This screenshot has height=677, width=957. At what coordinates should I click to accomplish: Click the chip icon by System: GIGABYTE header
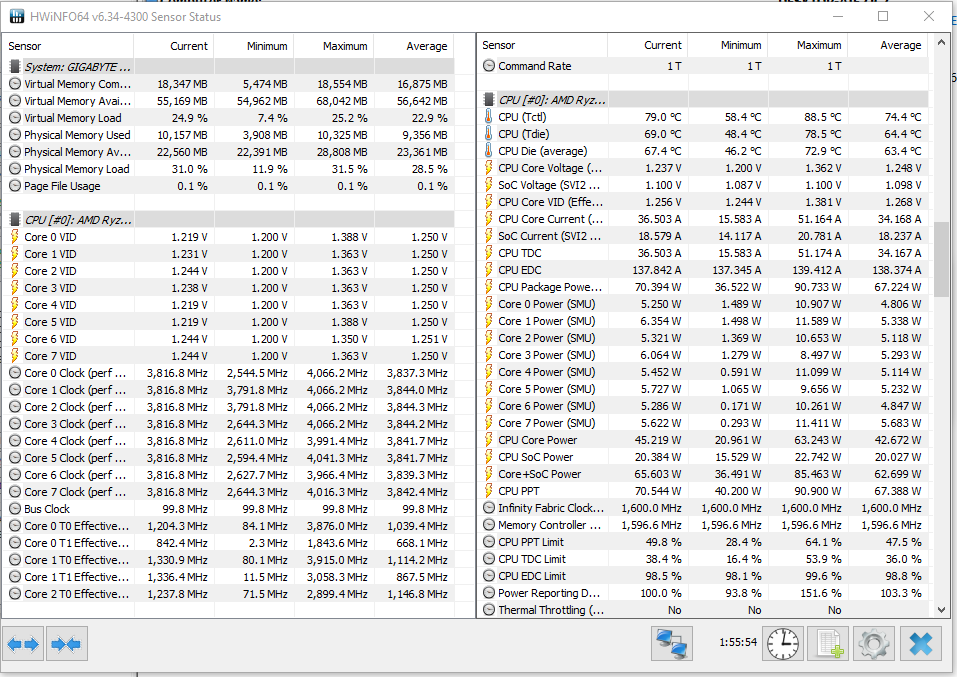coord(15,67)
